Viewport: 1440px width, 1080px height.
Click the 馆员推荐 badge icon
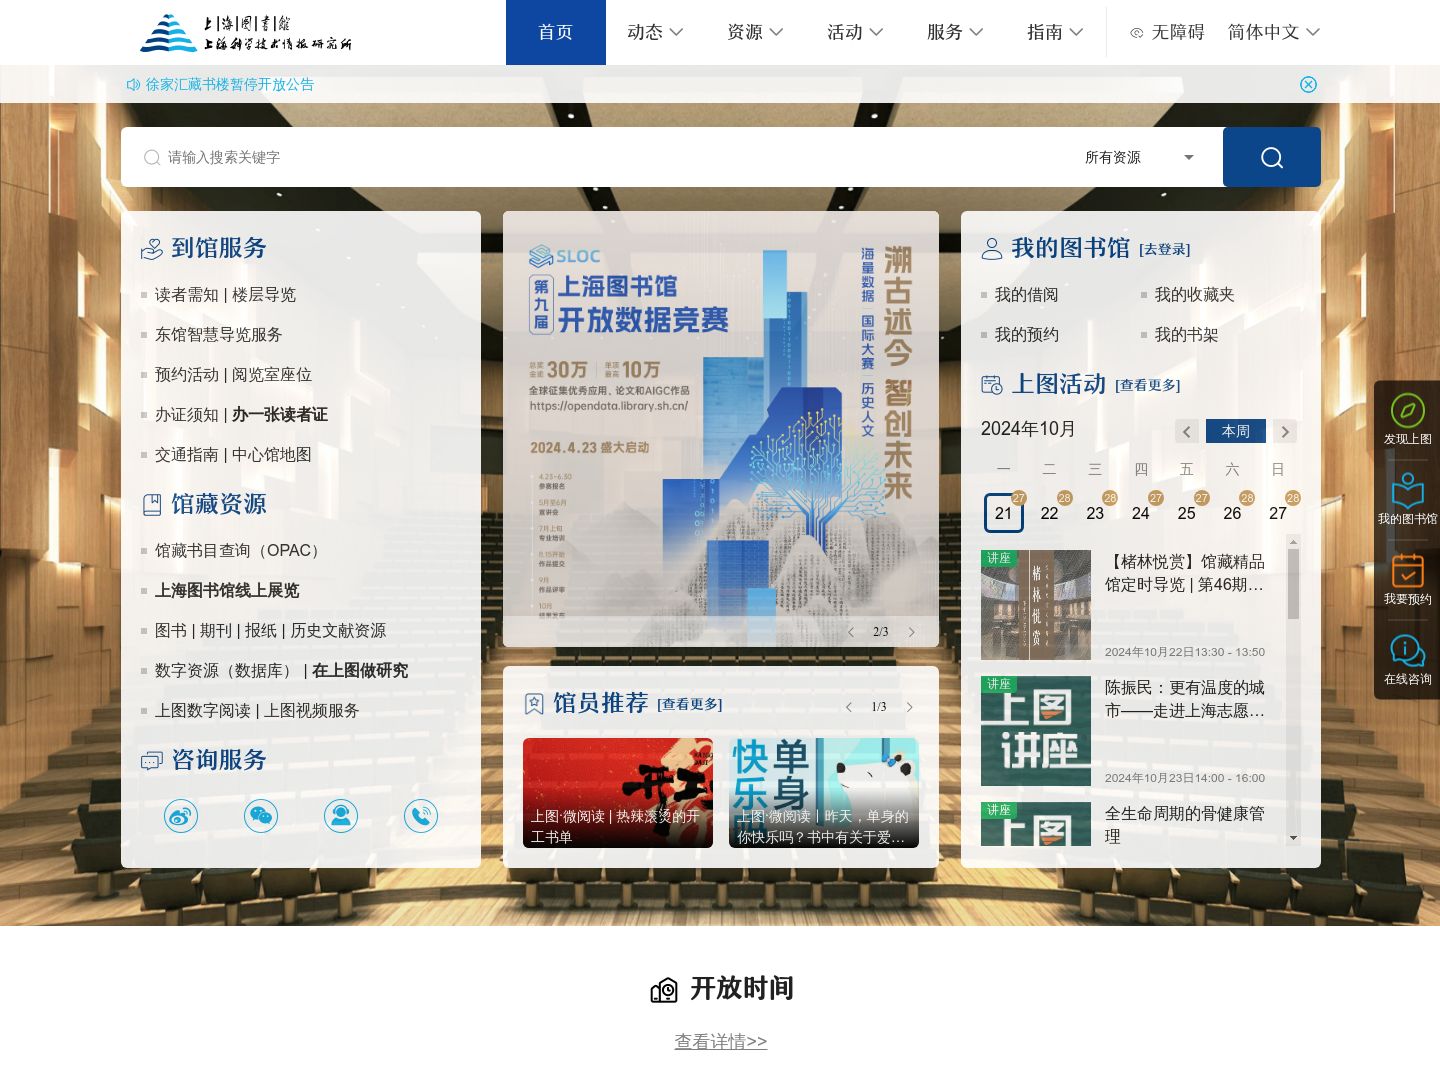coord(534,704)
